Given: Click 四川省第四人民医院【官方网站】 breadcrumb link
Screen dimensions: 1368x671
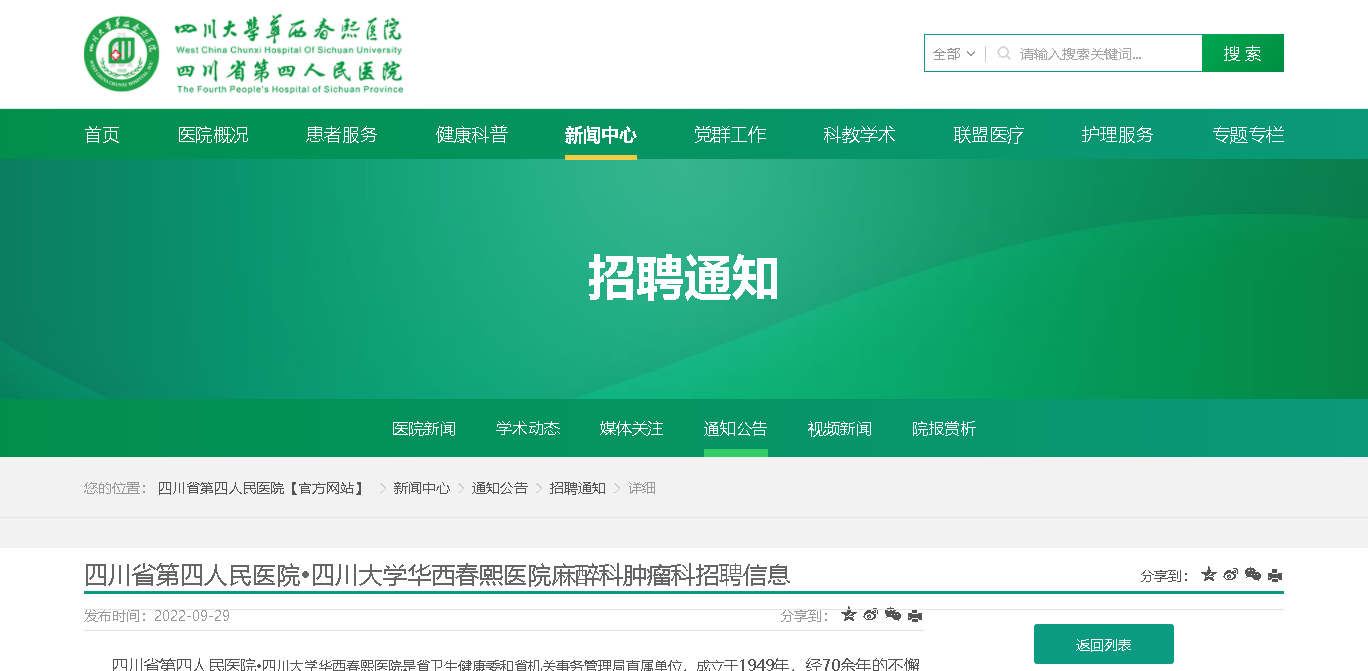Looking at the screenshot, I should click(x=261, y=488).
